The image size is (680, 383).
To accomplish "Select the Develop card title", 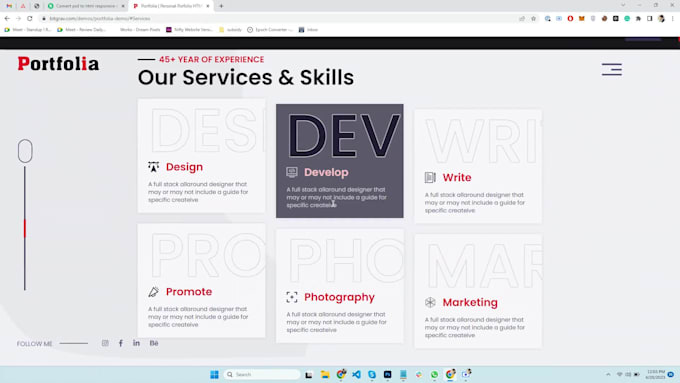I will coord(326,172).
